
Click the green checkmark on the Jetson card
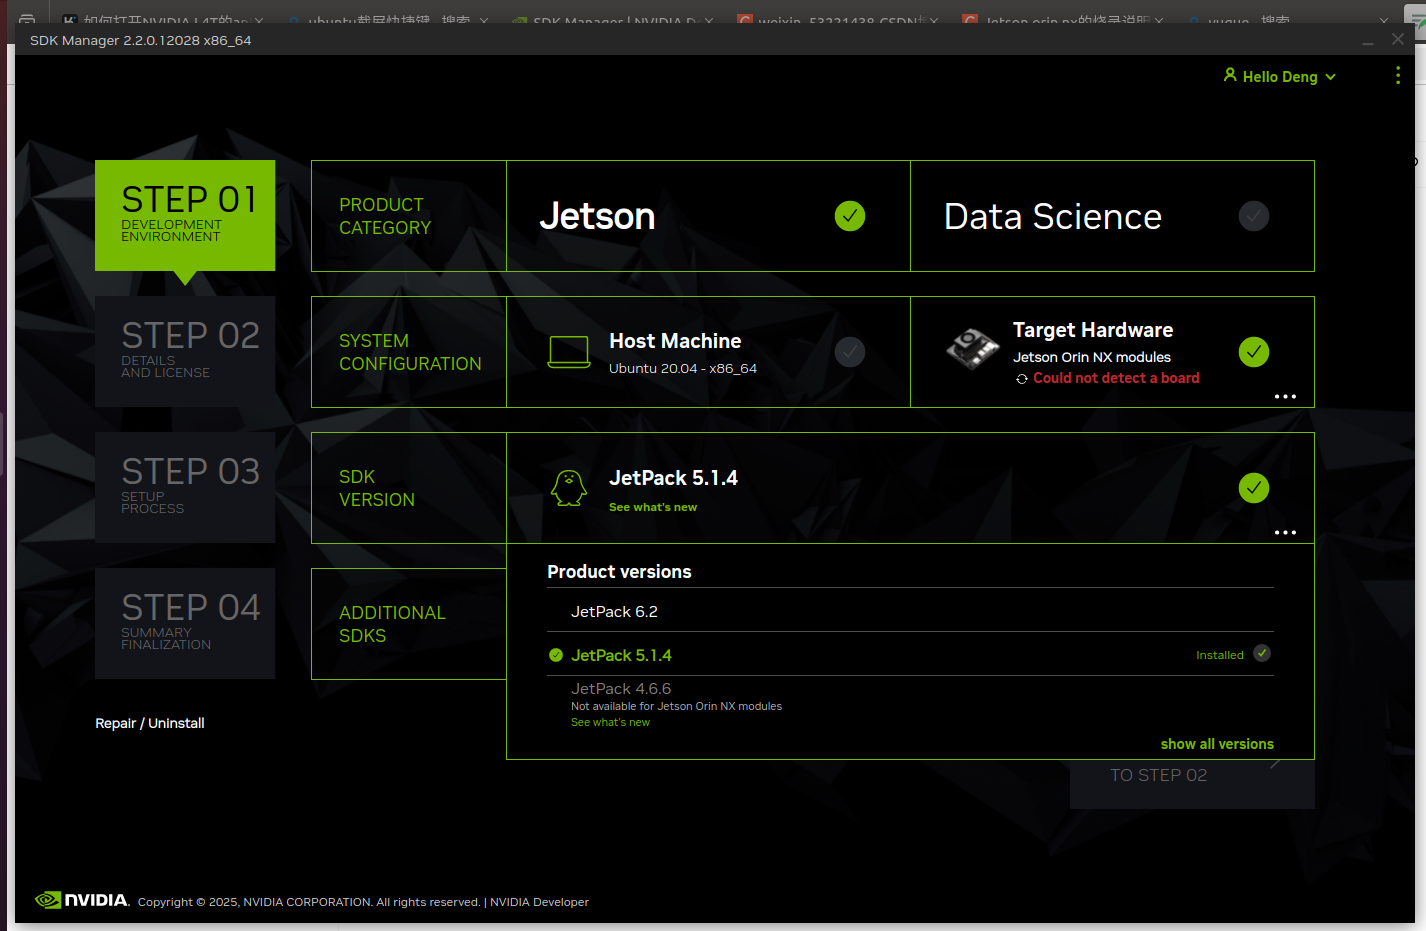[850, 216]
